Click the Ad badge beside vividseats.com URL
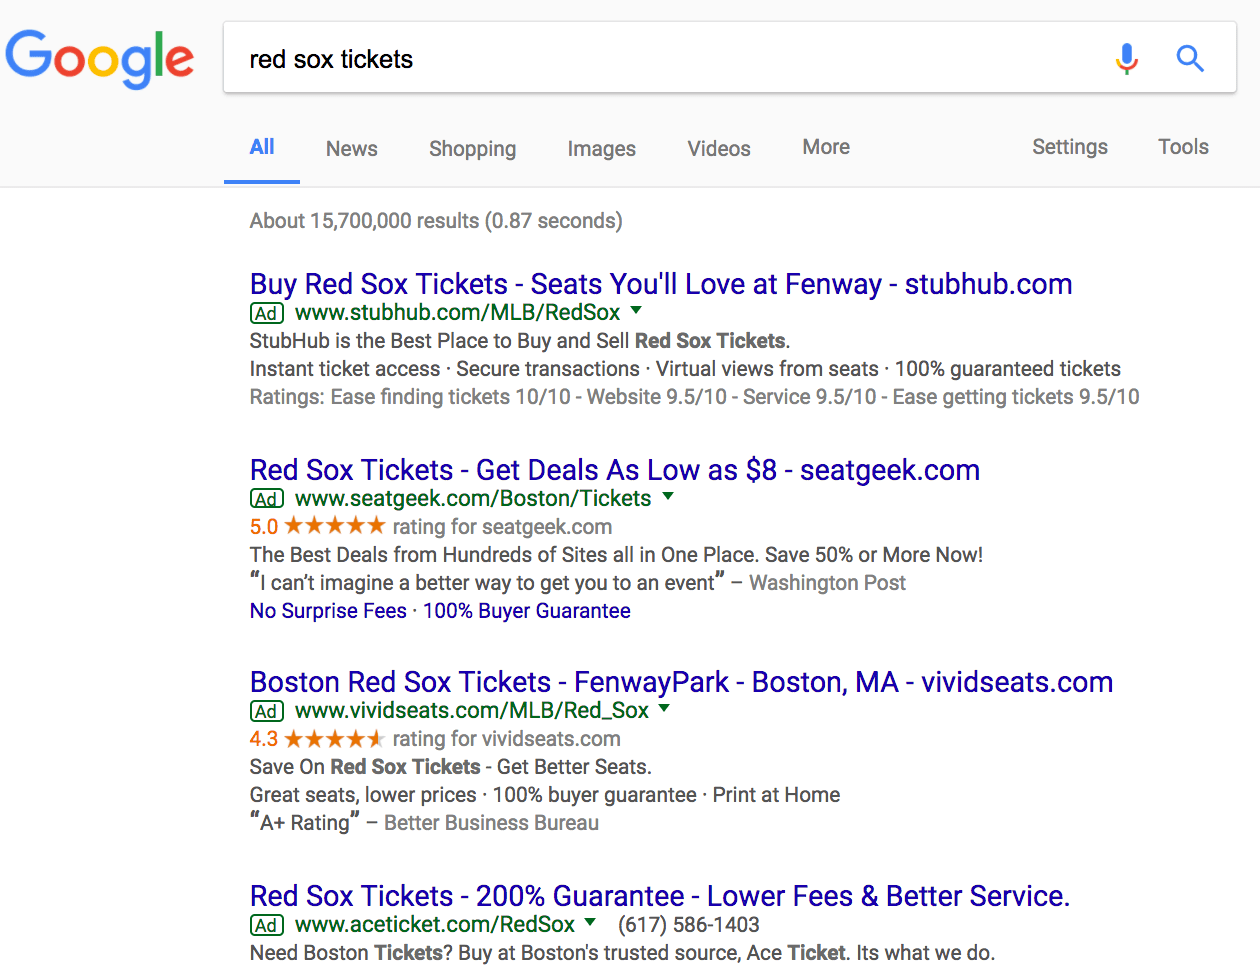The width and height of the screenshot is (1260, 980). [266, 711]
